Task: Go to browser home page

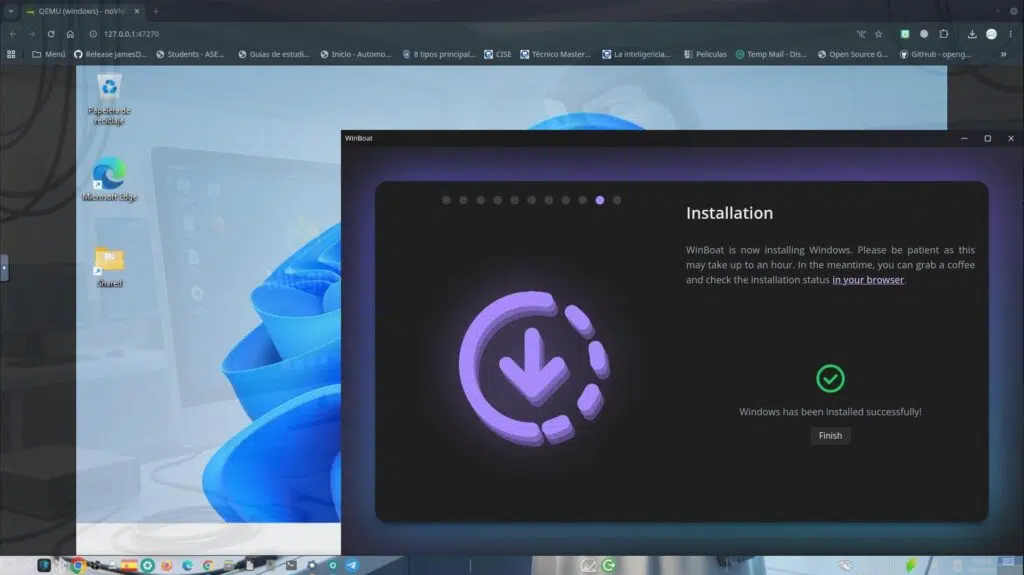Action: (x=71, y=34)
